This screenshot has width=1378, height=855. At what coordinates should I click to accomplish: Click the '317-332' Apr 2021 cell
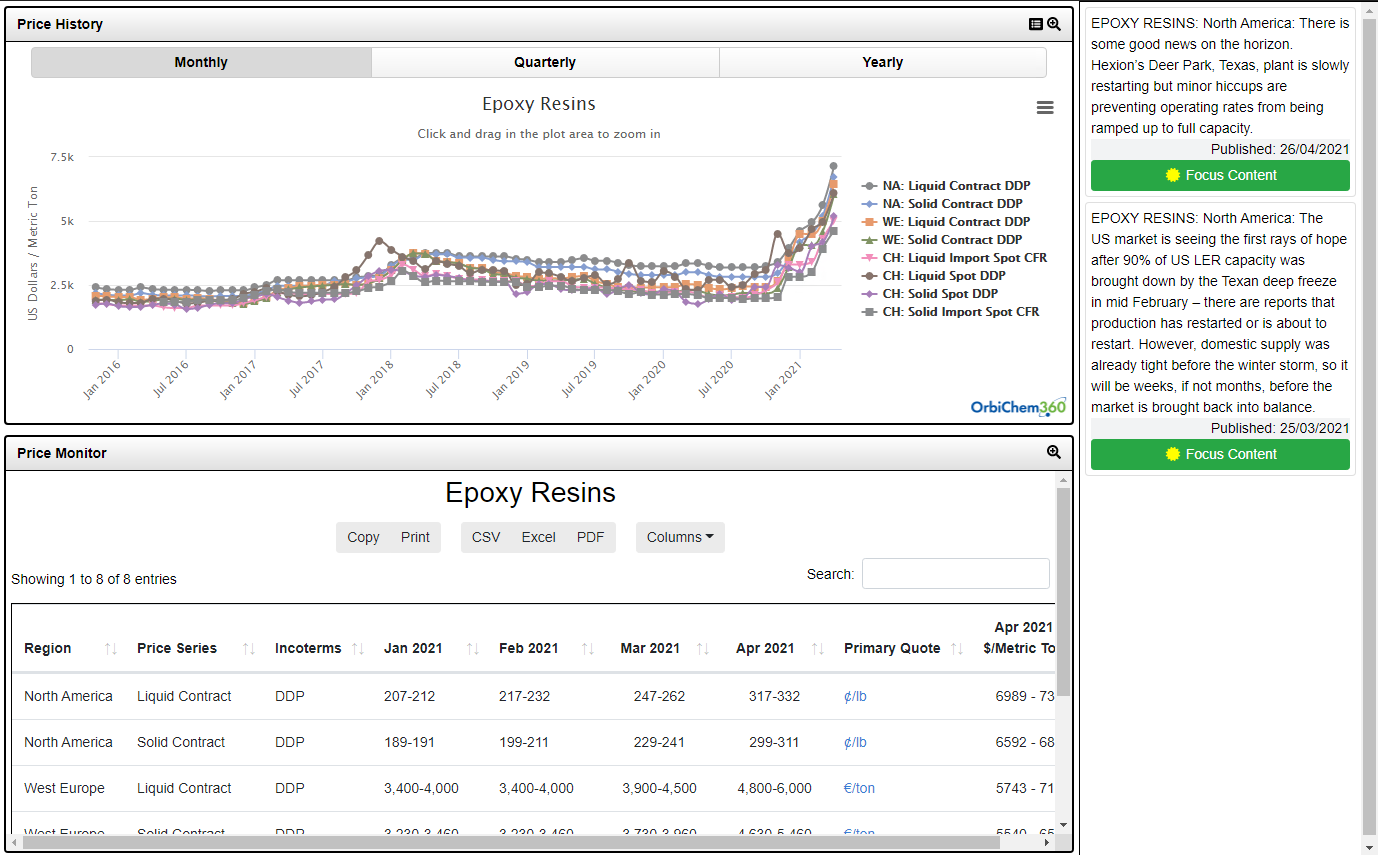[x=774, y=696]
